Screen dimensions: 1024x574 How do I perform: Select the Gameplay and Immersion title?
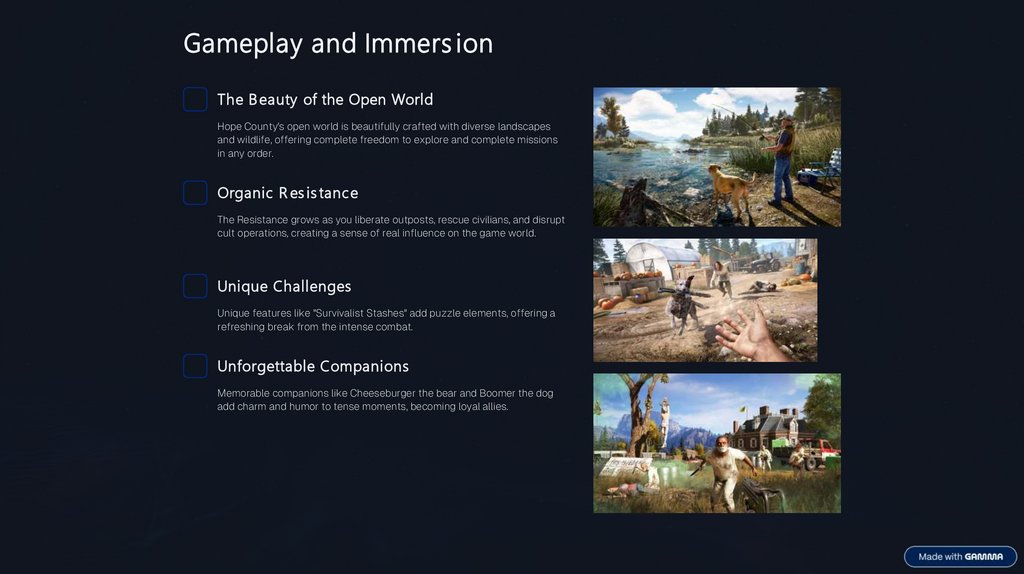click(x=338, y=44)
